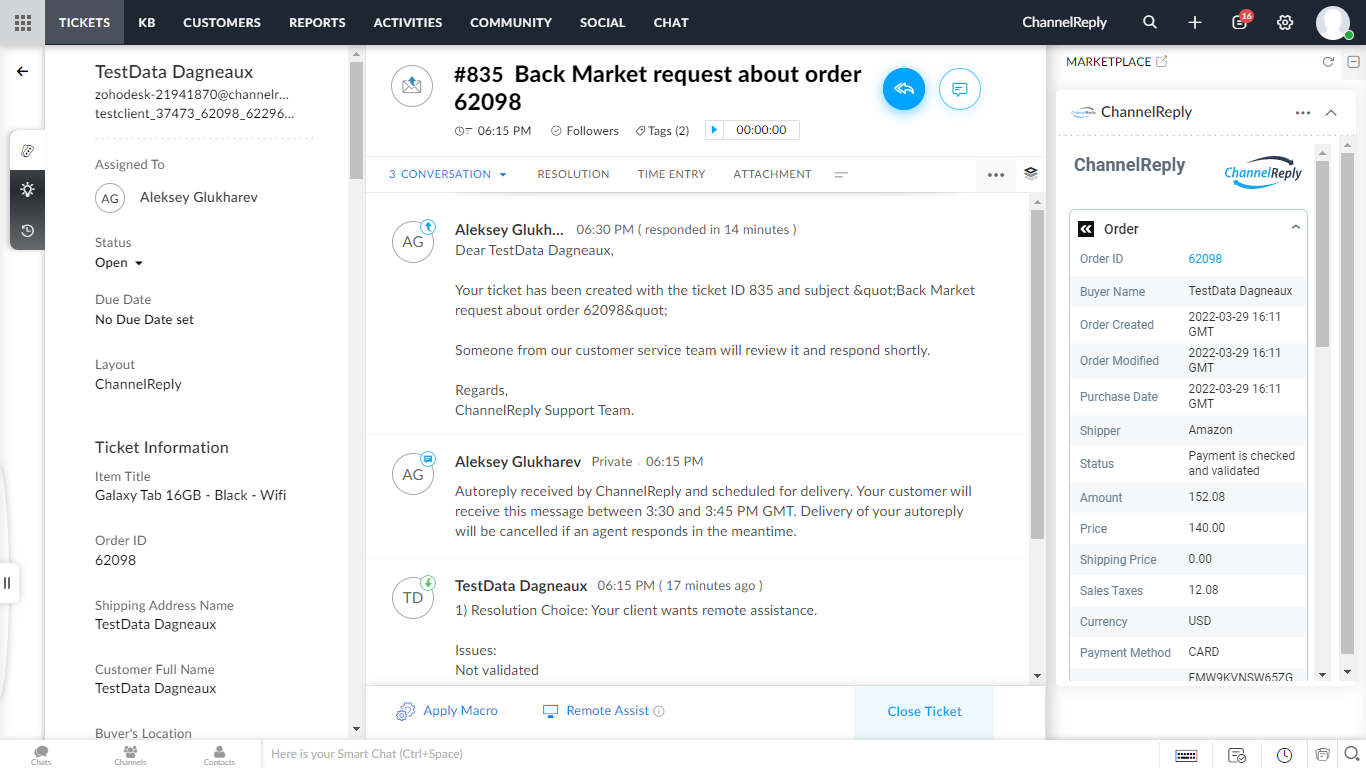This screenshot has width=1366, height=768.
Task: Click the timer display 00:00:00
Action: 761,130
